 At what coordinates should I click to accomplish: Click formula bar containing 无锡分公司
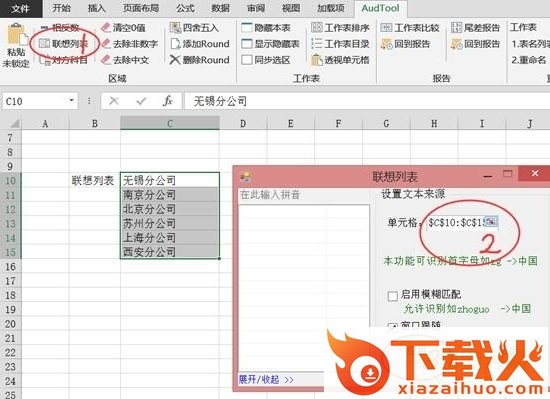tap(367, 101)
